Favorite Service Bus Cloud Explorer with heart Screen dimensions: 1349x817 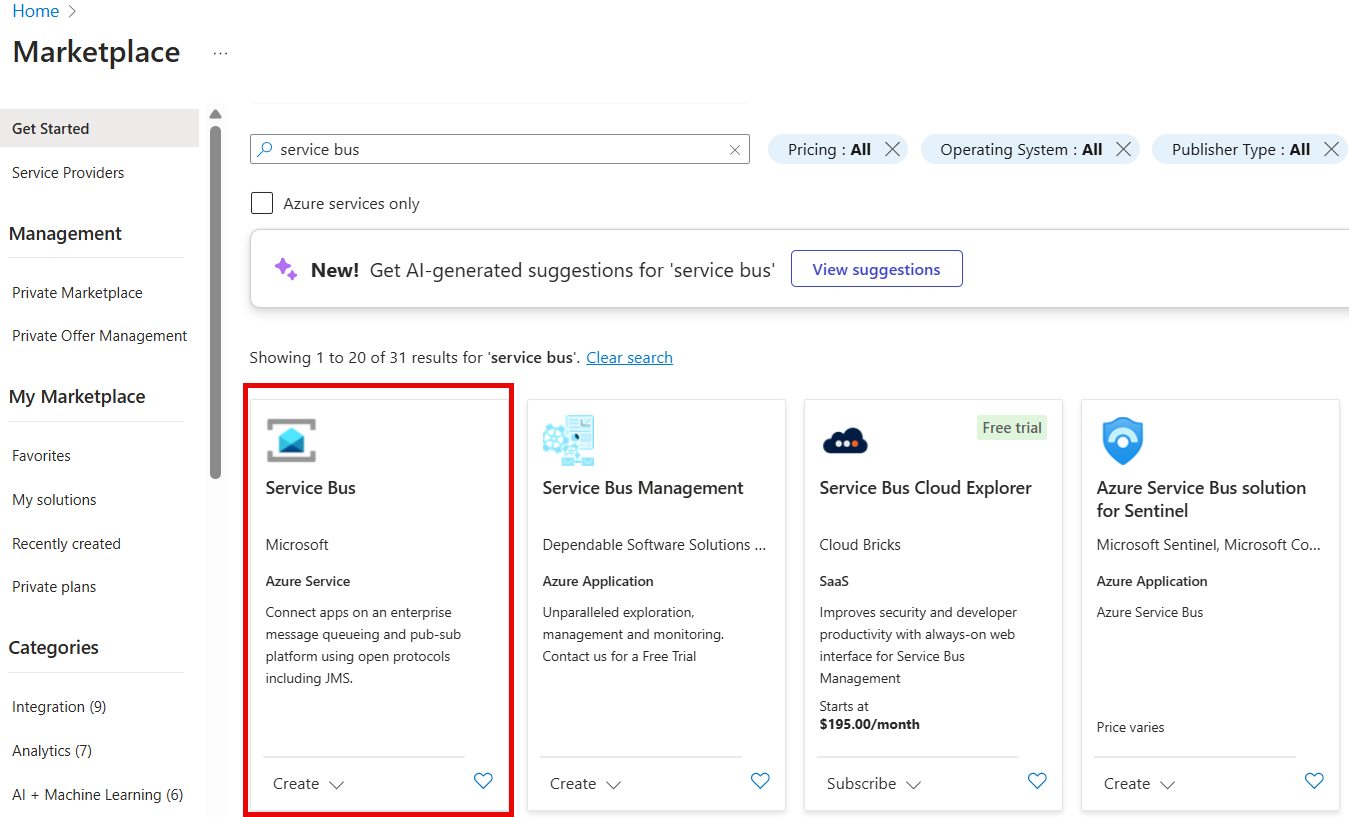(1037, 781)
